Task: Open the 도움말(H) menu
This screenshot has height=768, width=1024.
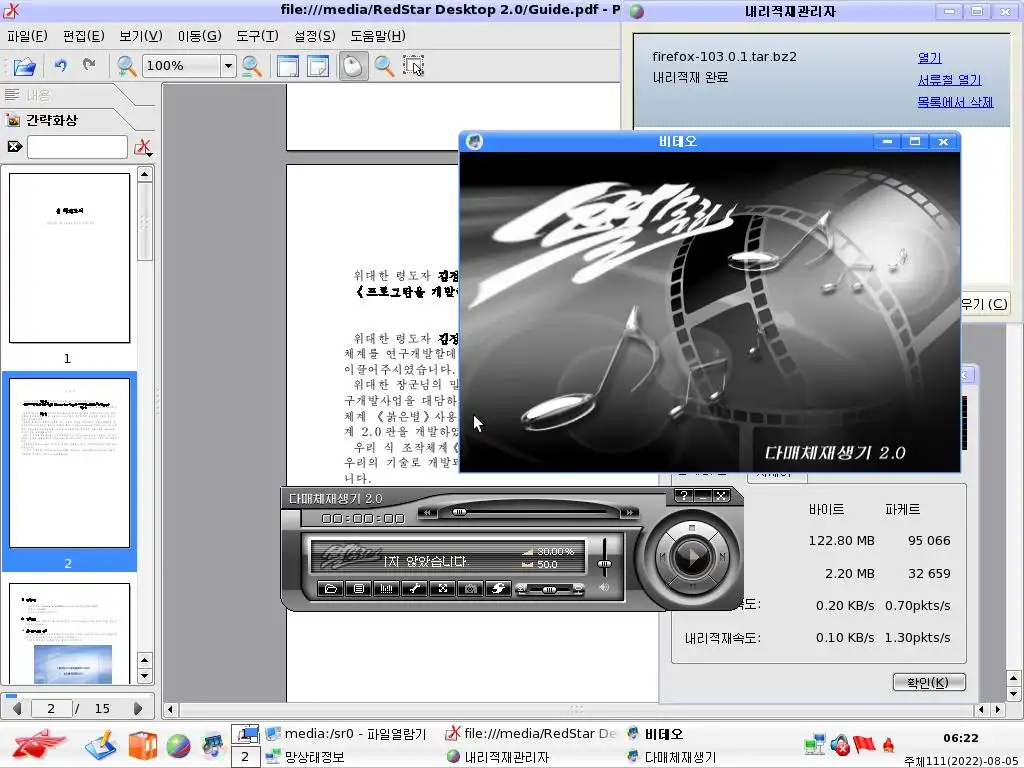Action: pyautogui.click(x=377, y=36)
